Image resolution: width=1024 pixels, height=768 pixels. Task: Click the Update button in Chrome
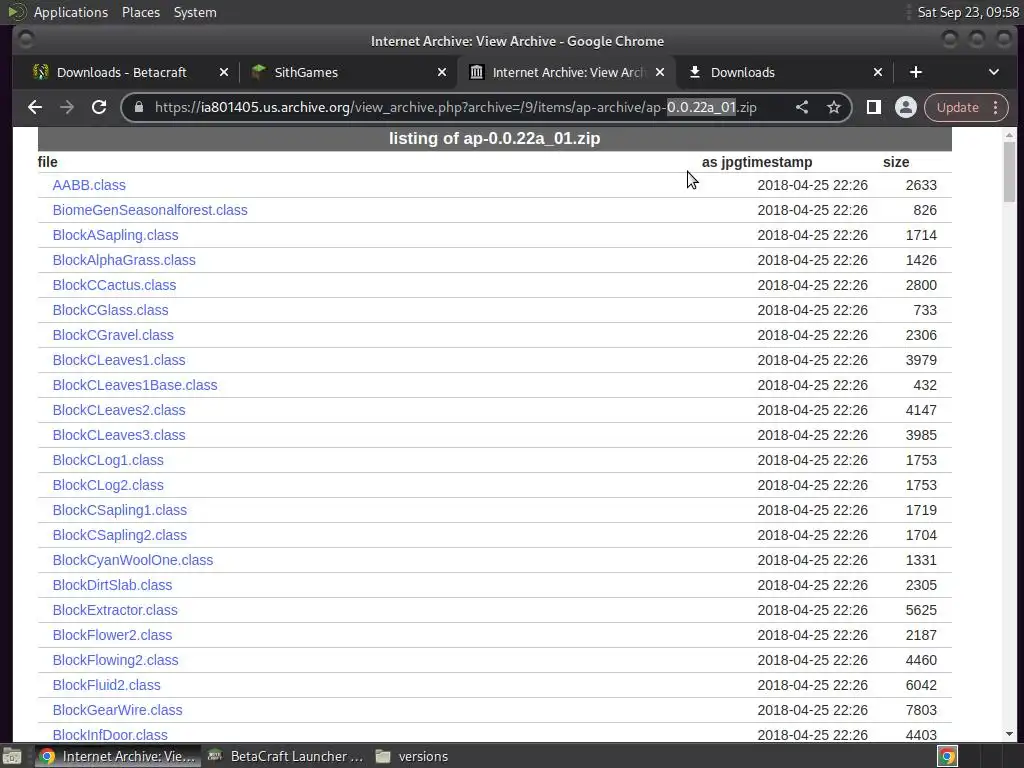pyautogui.click(x=957, y=107)
